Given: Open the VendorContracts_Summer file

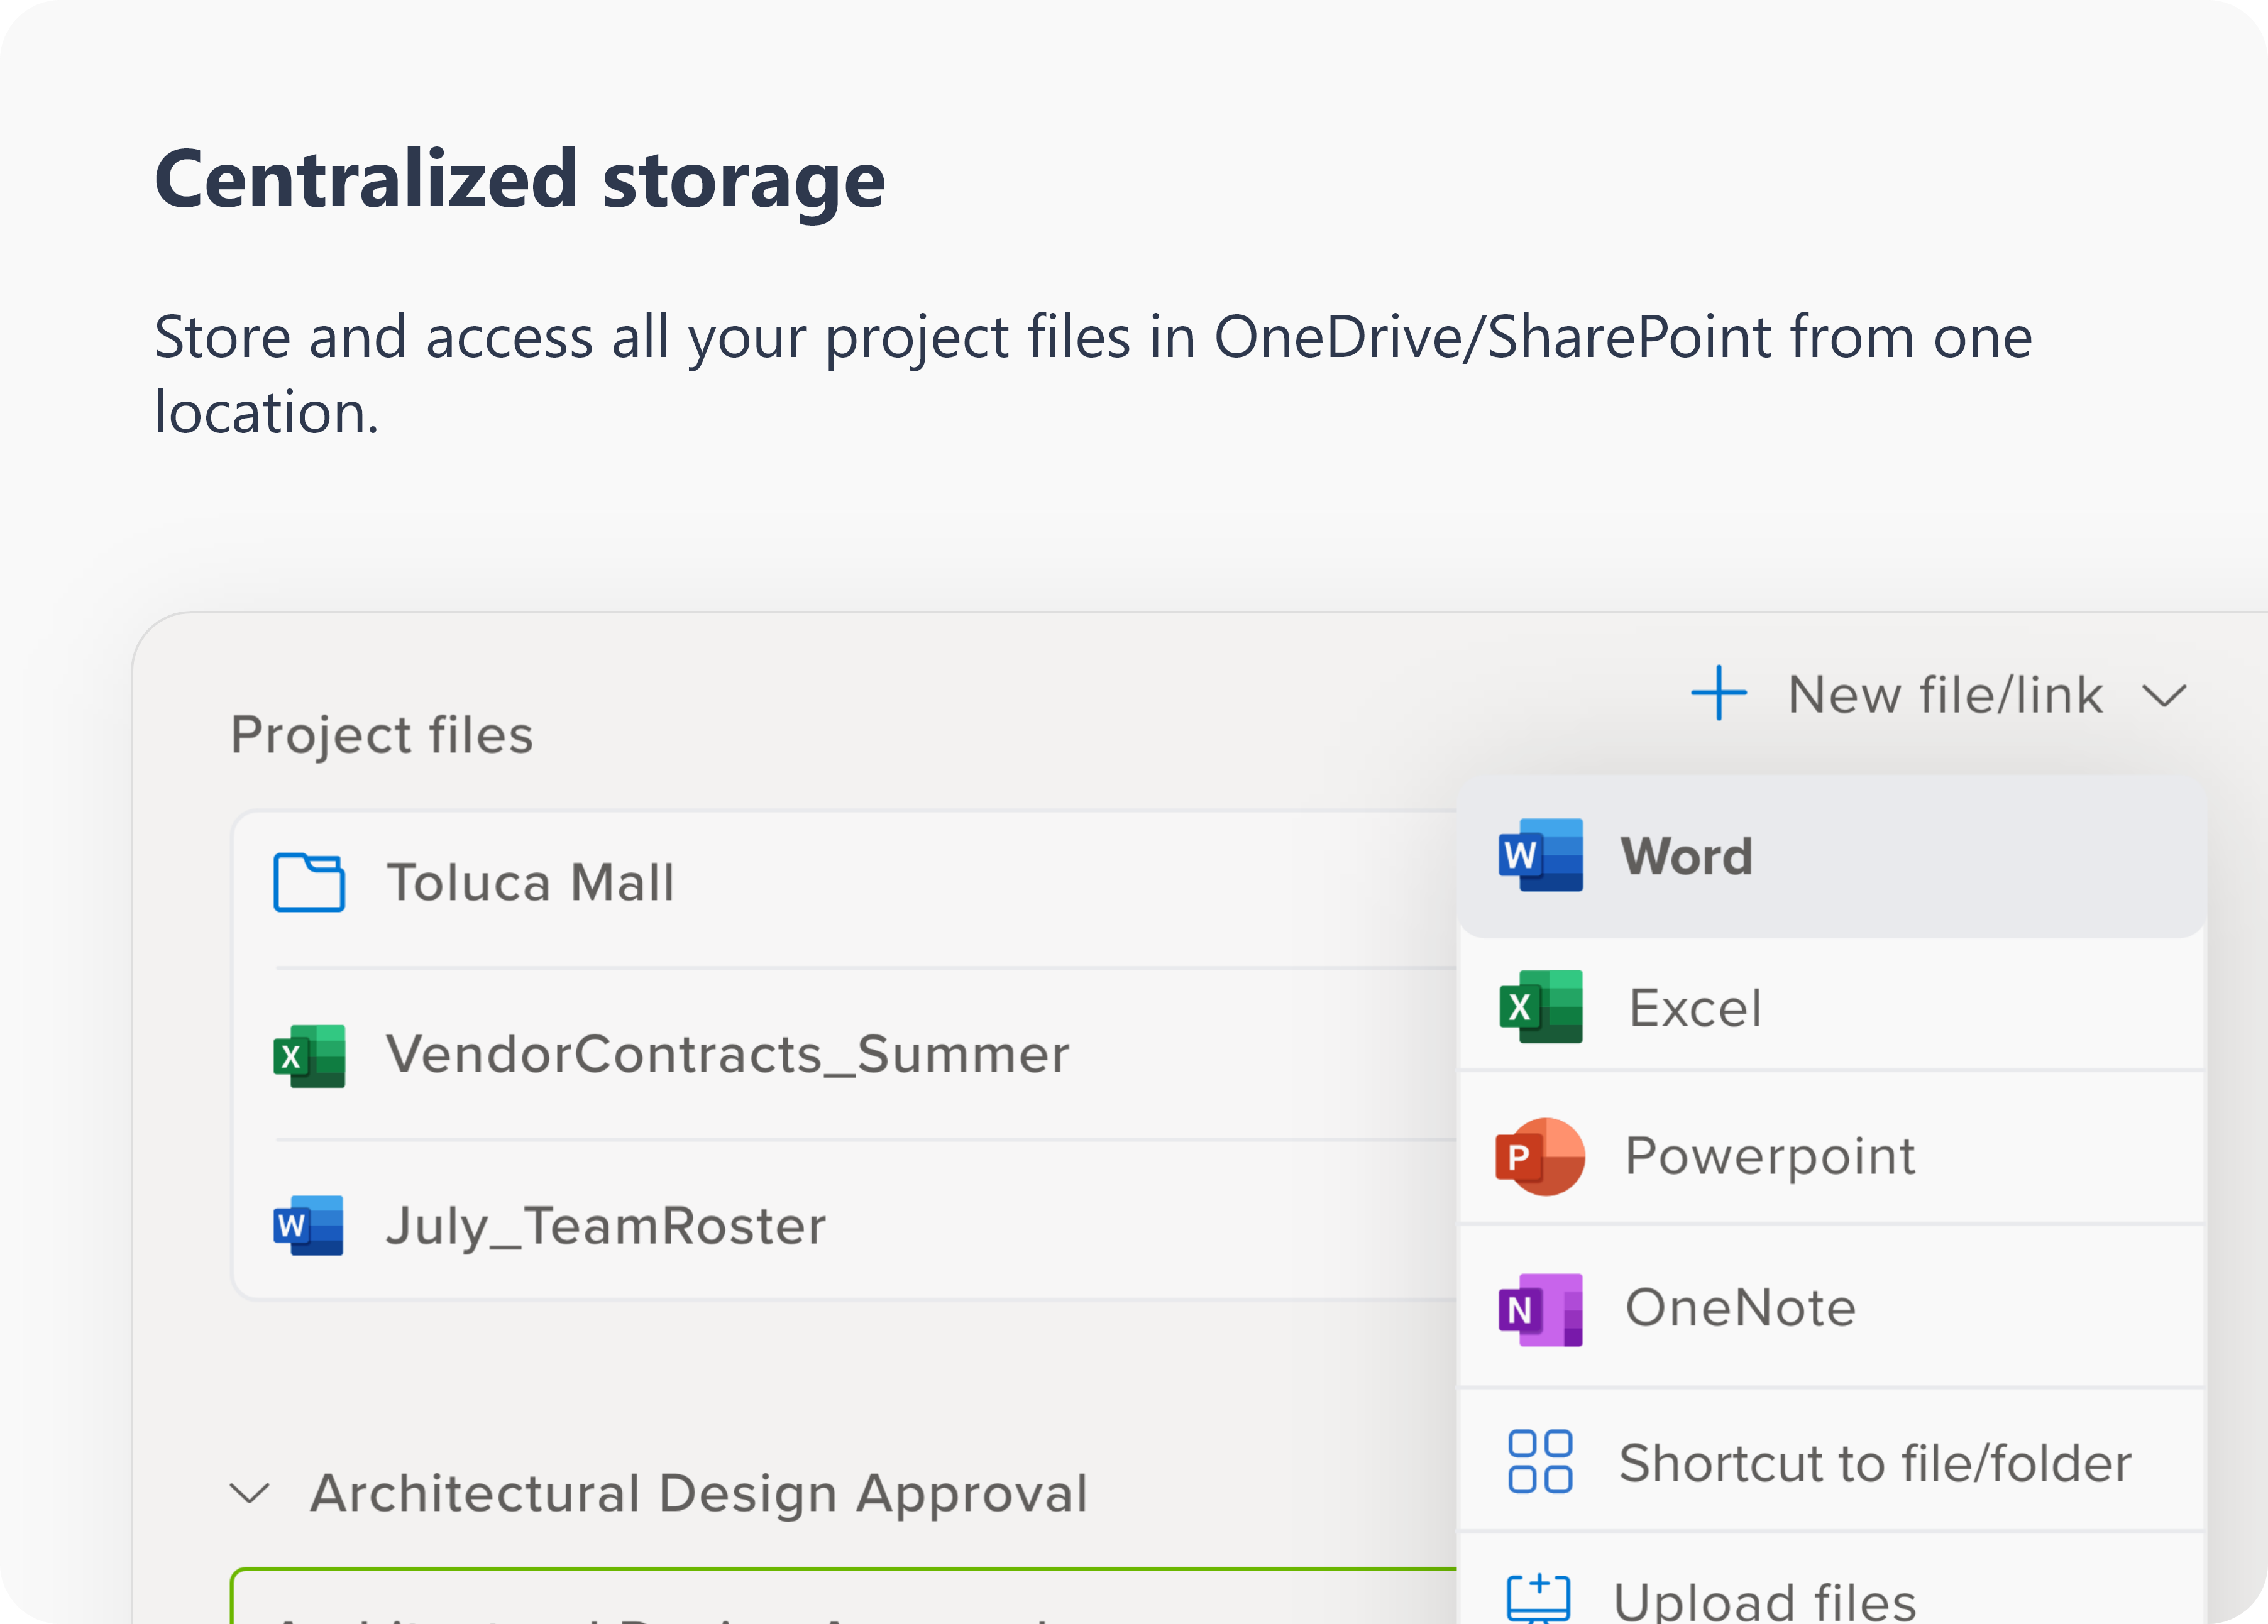Looking at the screenshot, I should [x=845, y=1054].
